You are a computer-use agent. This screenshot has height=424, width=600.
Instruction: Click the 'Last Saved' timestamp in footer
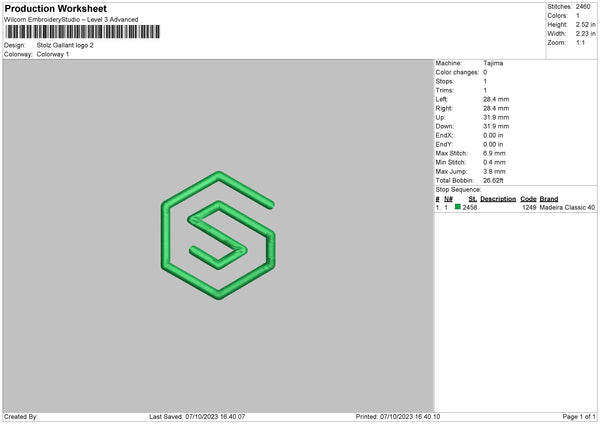[197, 417]
